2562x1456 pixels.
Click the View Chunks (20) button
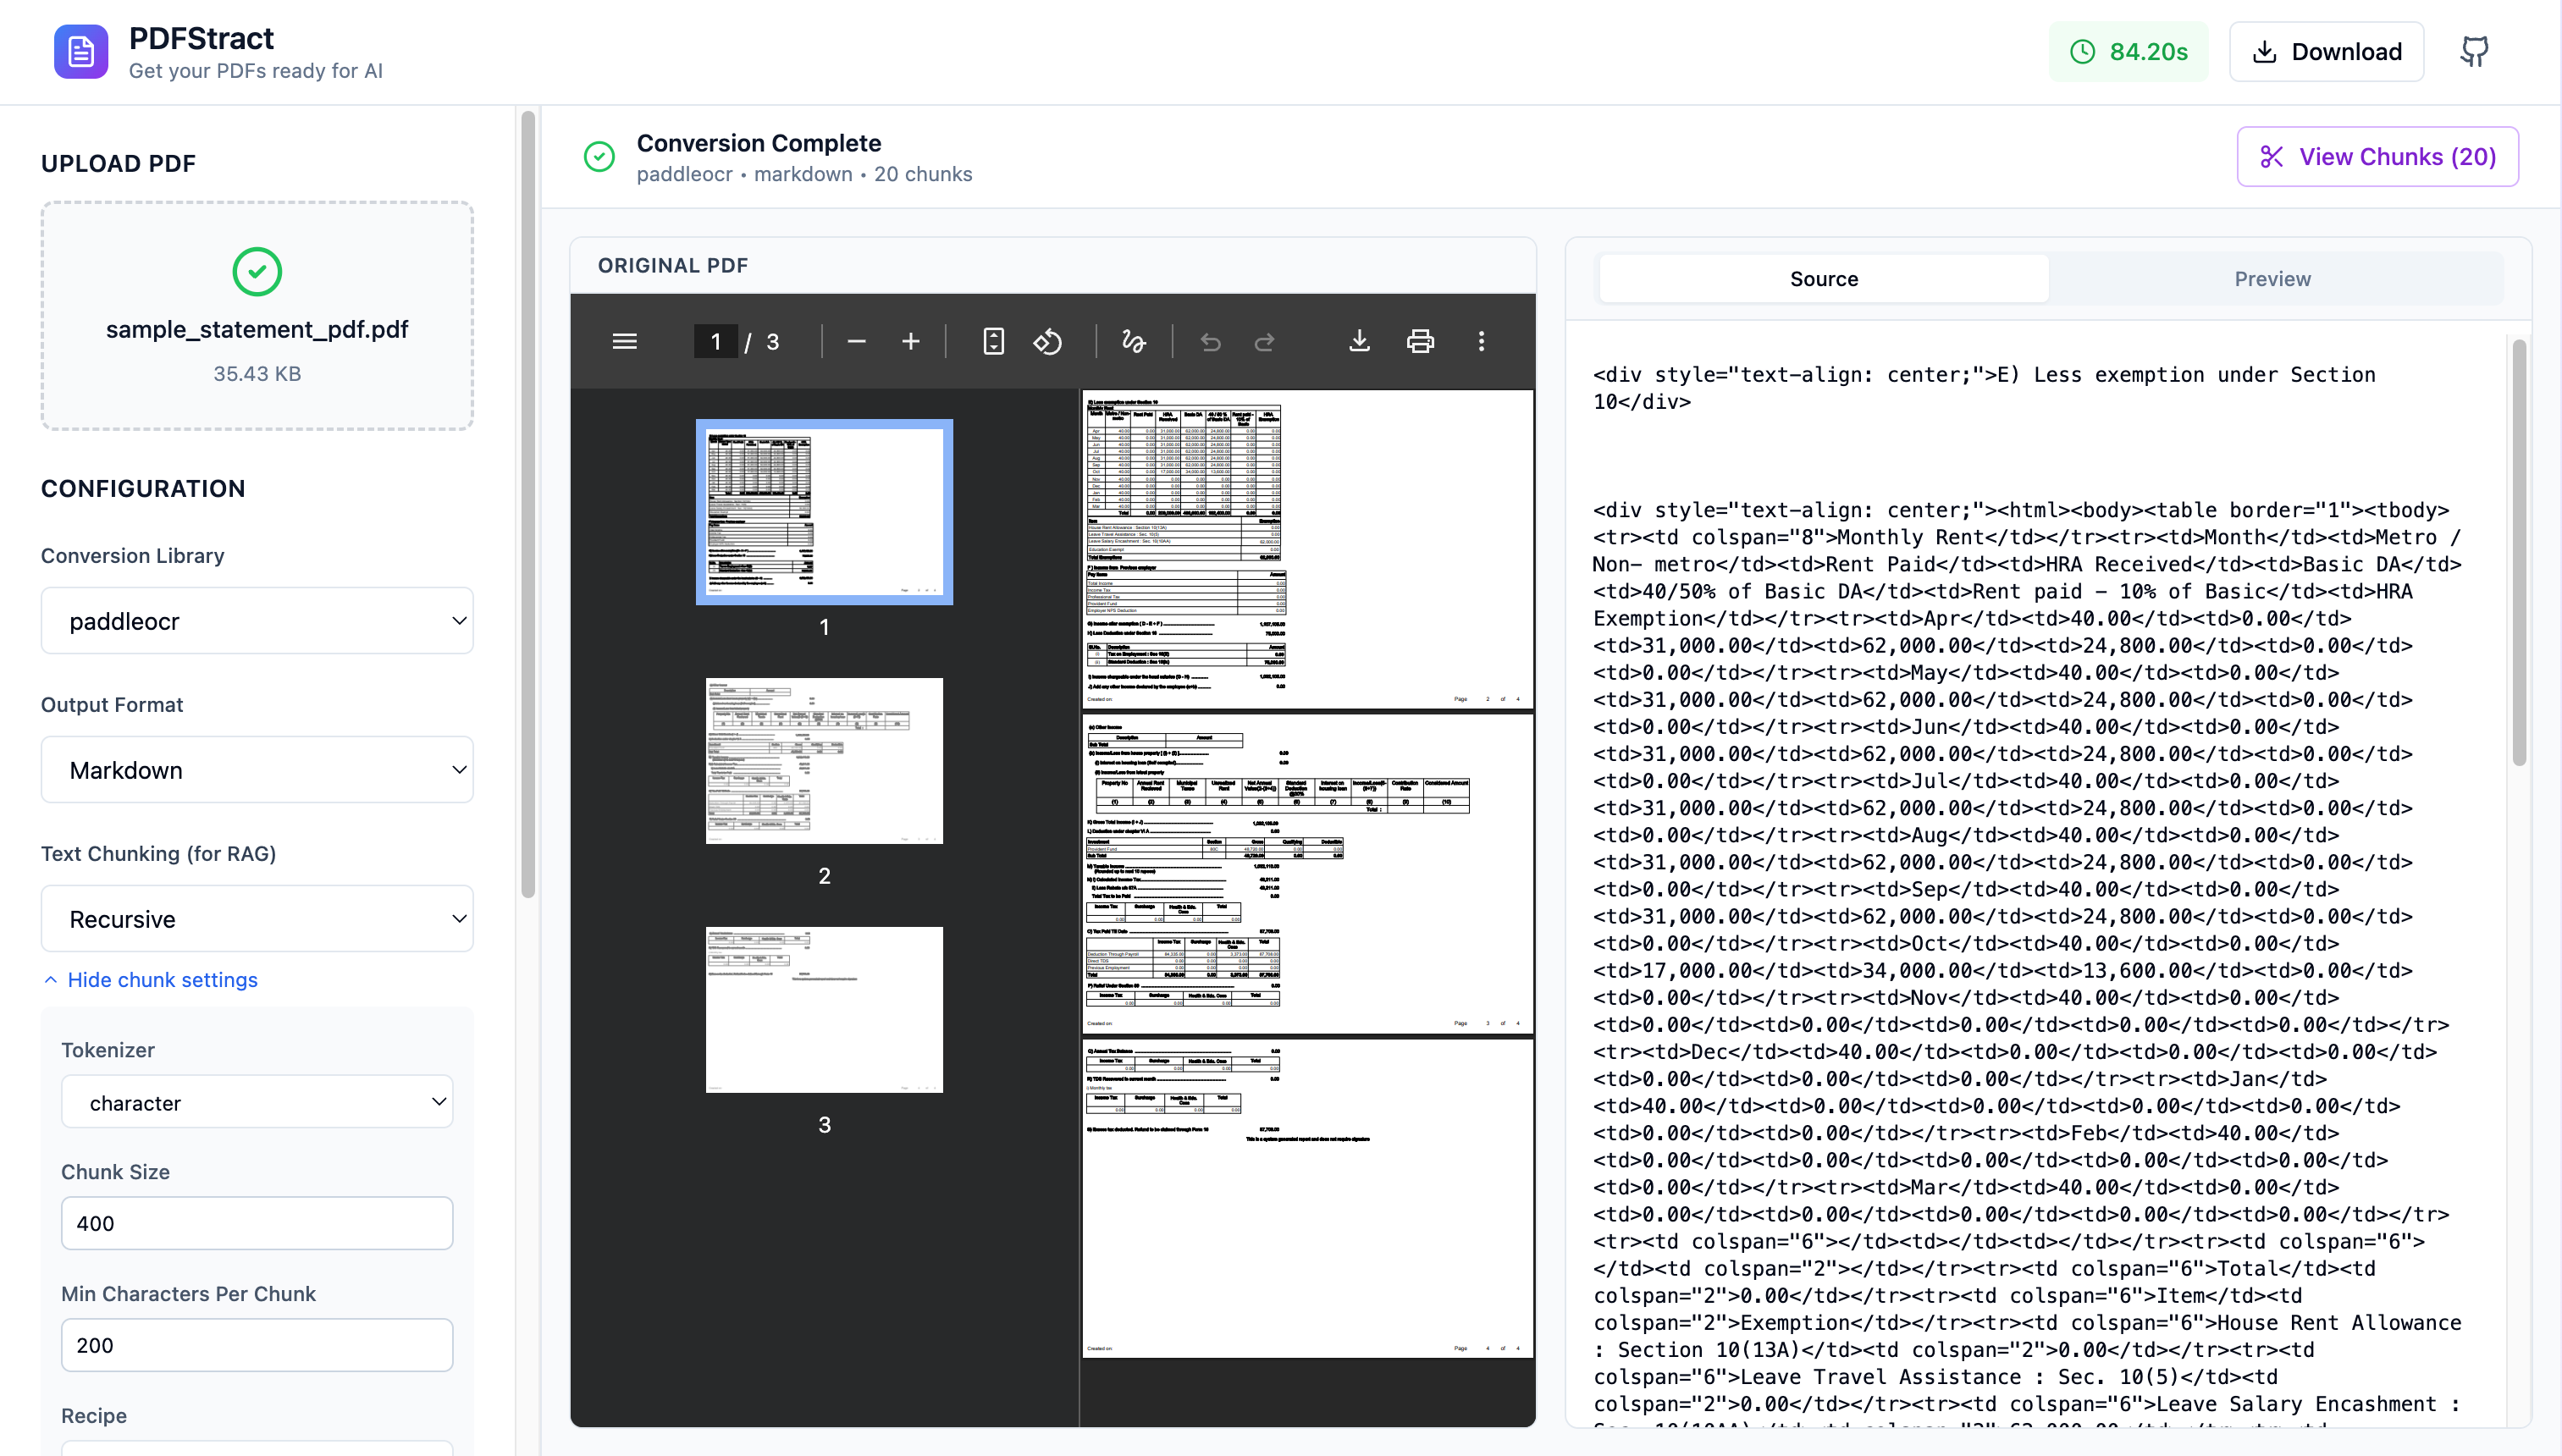click(x=2377, y=156)
